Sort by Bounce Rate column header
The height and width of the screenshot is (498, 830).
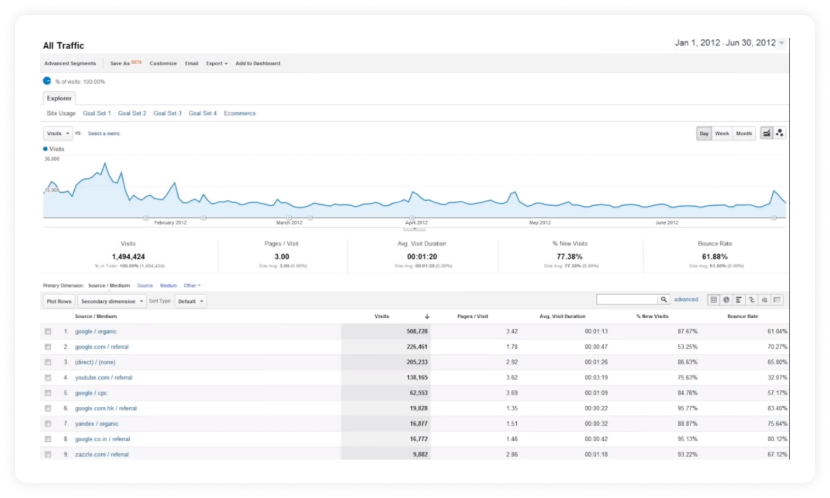(x=743, y=316)
